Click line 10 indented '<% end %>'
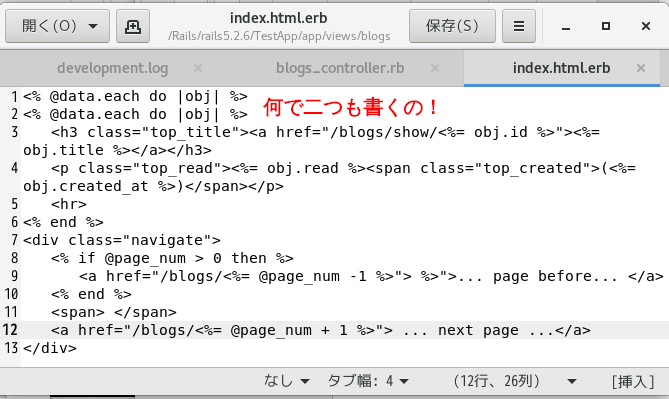Viewport: 669px width, 399px height. click(x=91, y=294)
